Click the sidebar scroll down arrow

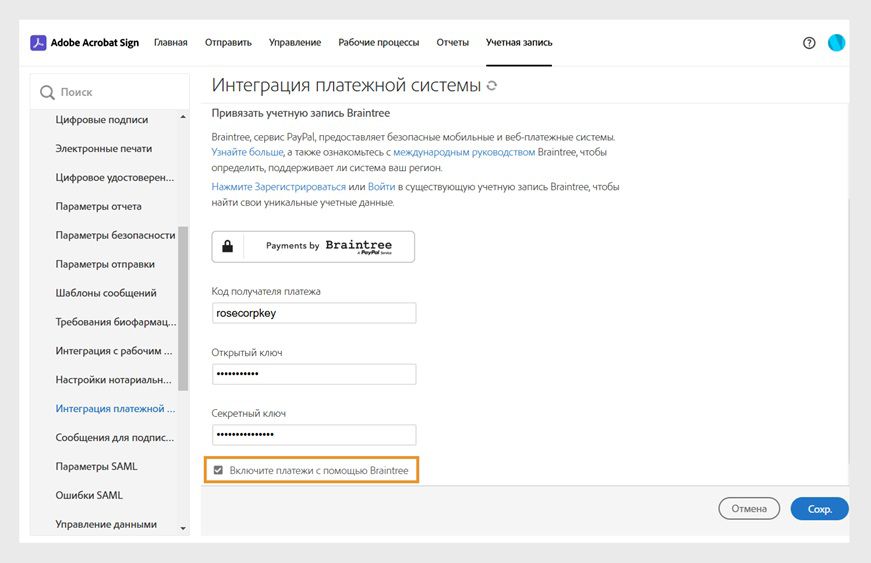point(183,529)
